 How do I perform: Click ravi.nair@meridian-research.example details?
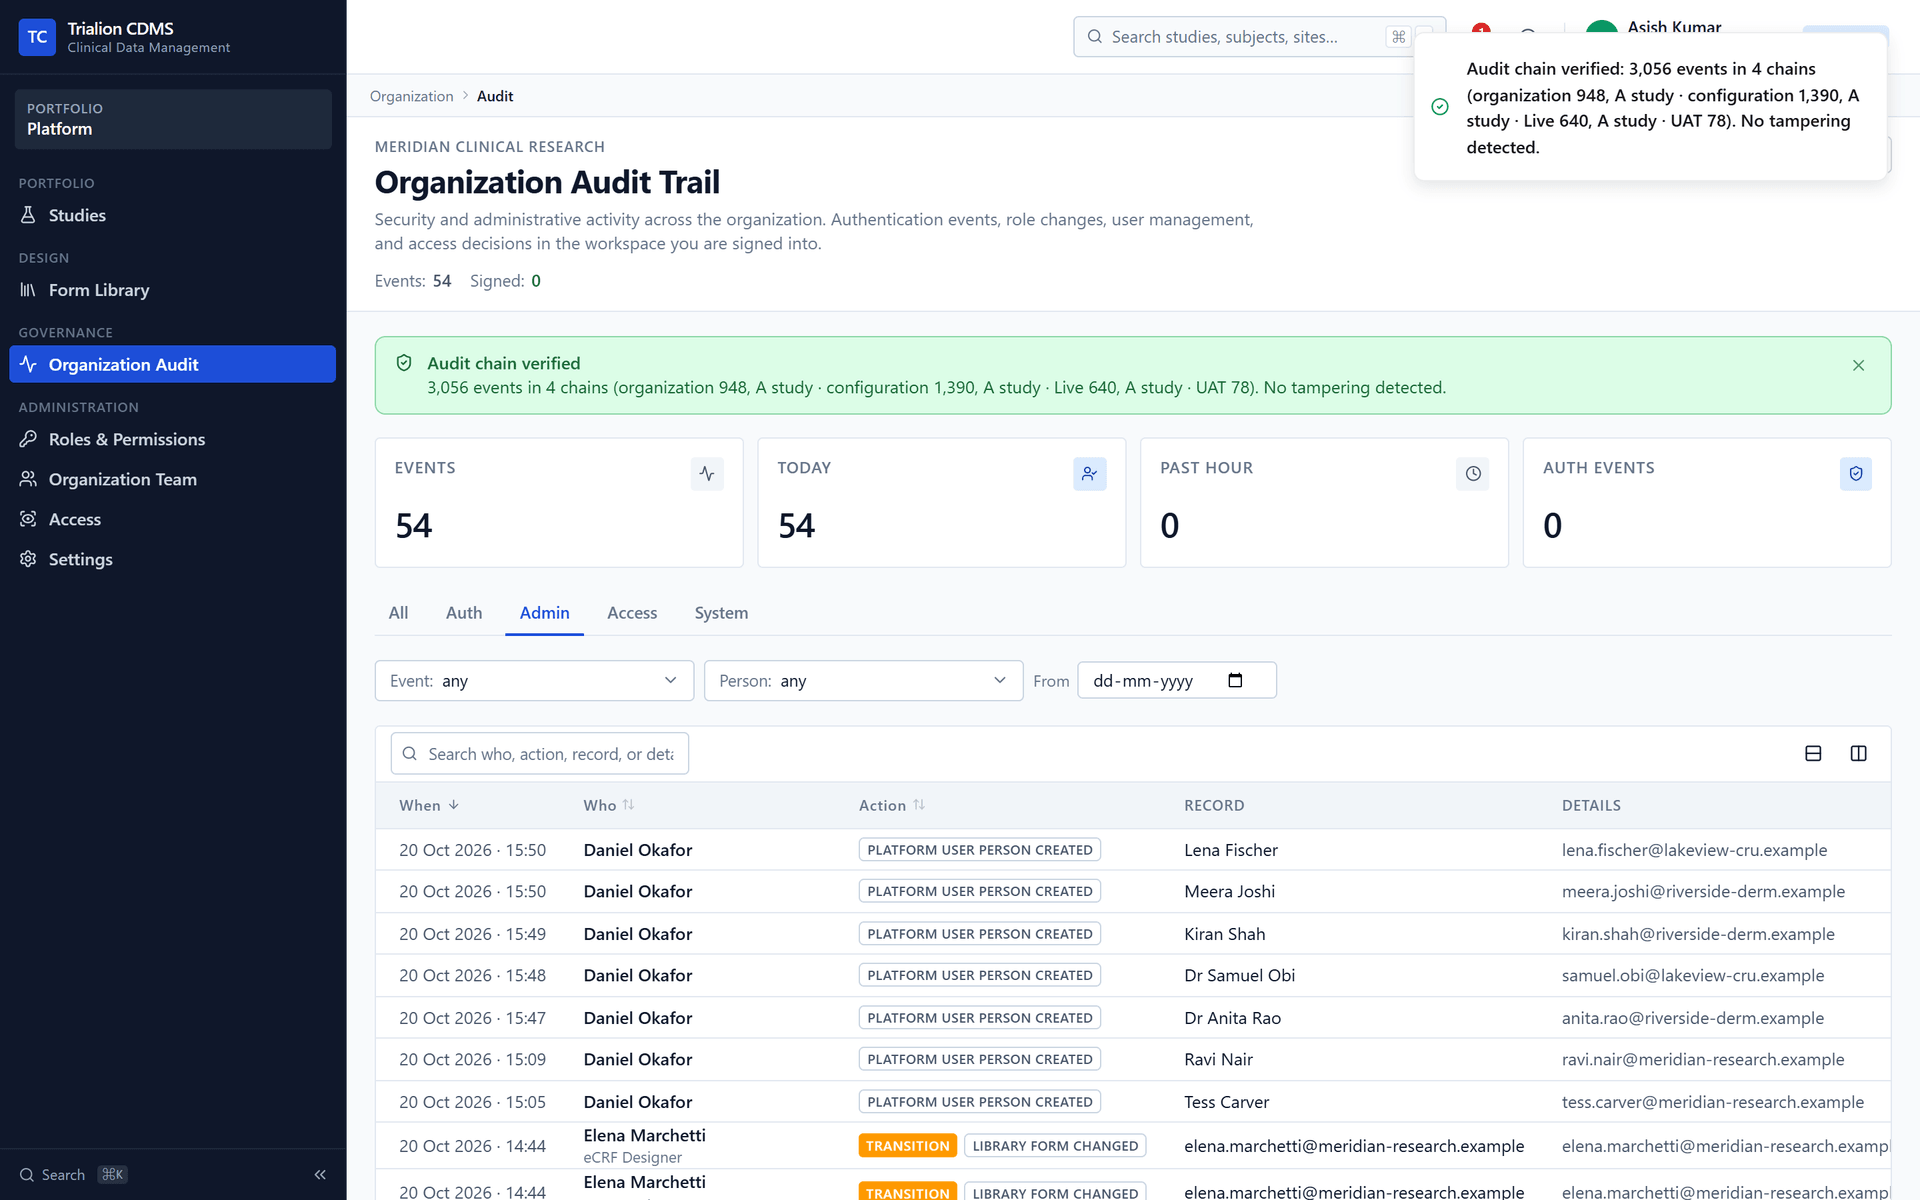(1703, 1060)
